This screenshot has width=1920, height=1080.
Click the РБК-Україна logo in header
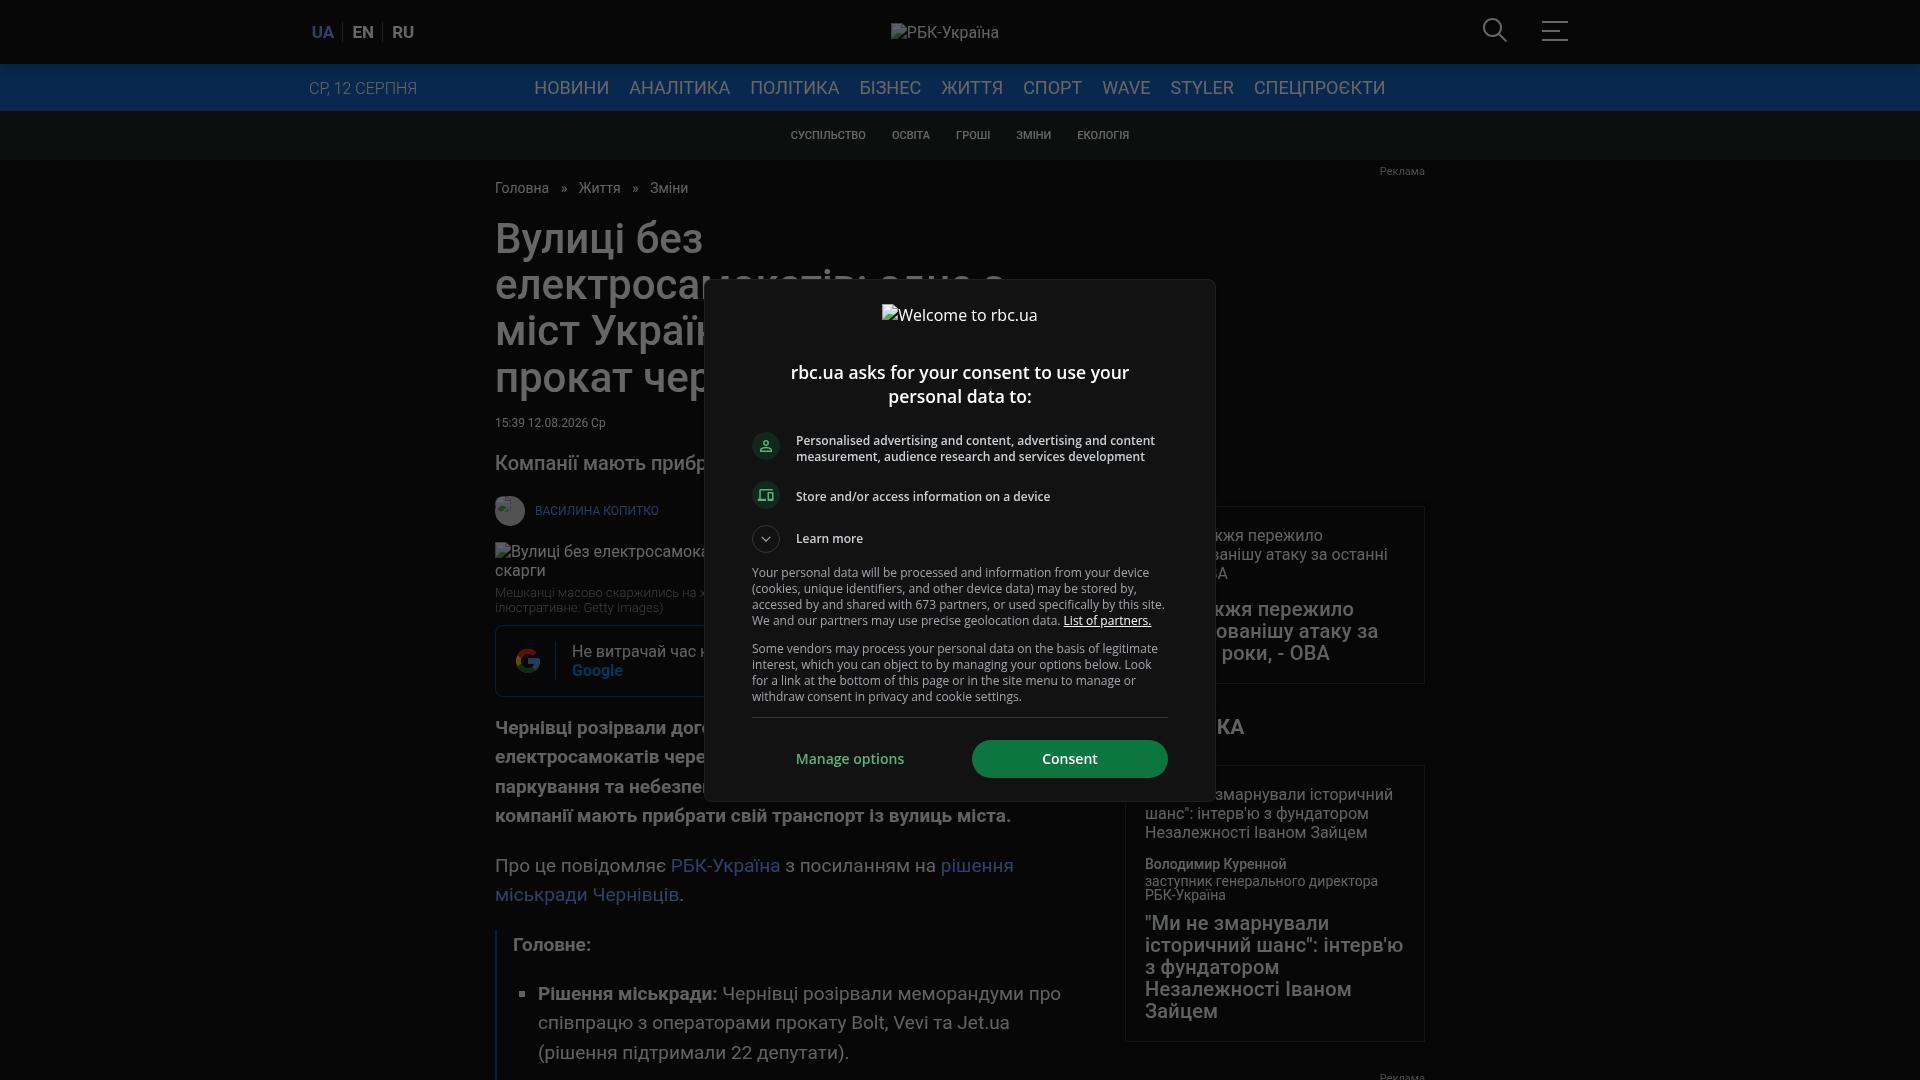[x=945, y=32]
